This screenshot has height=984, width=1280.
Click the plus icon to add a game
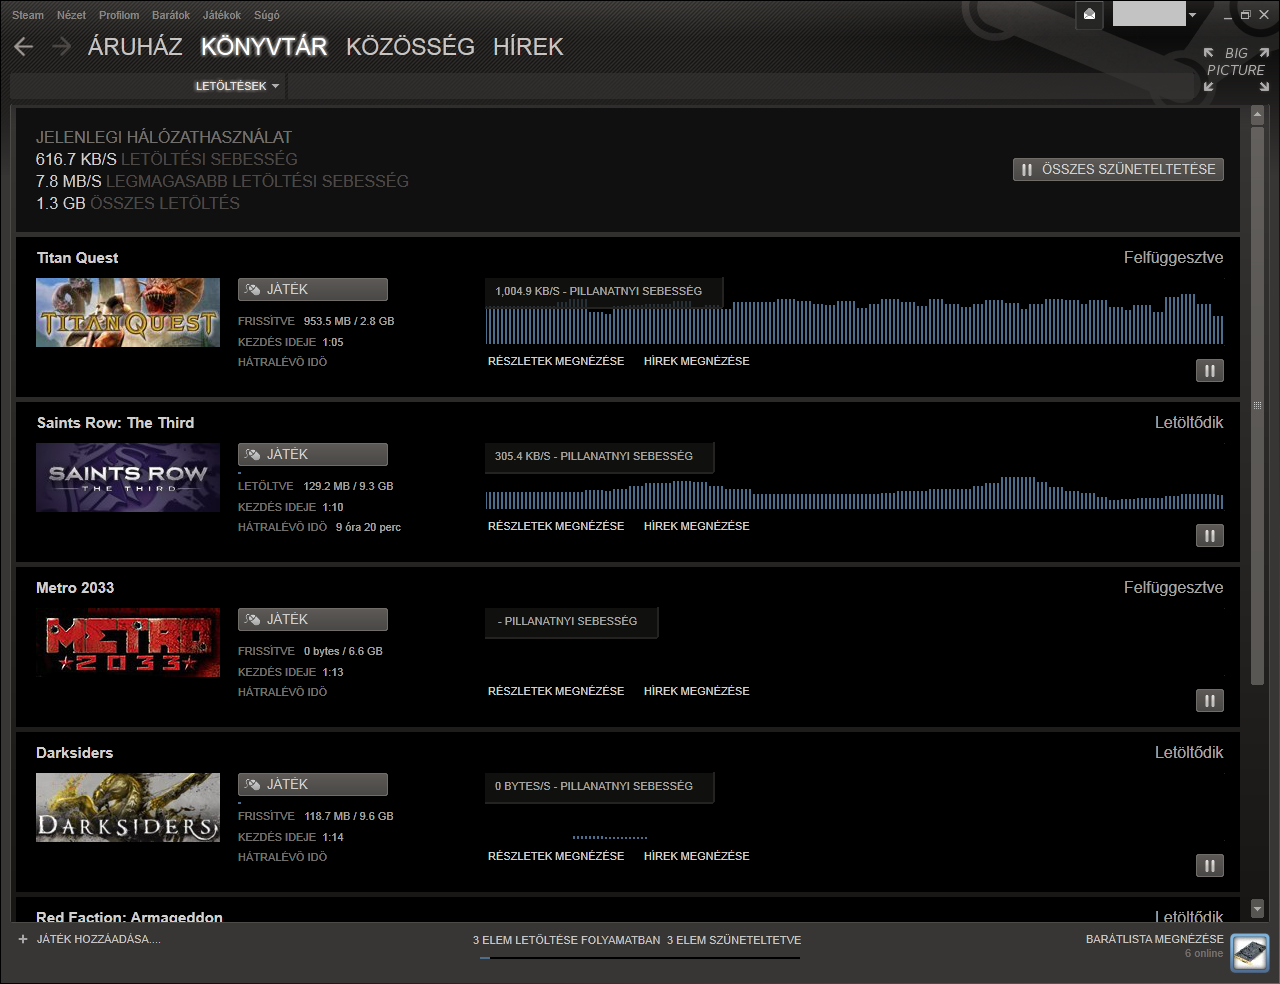pyautogui.click(x=23, y=940)
